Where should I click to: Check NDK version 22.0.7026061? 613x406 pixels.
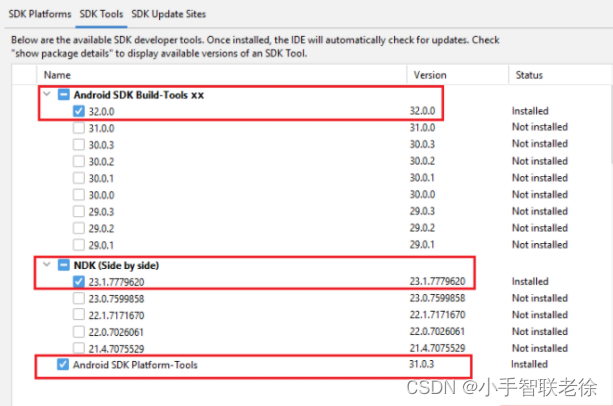[79, 332]
